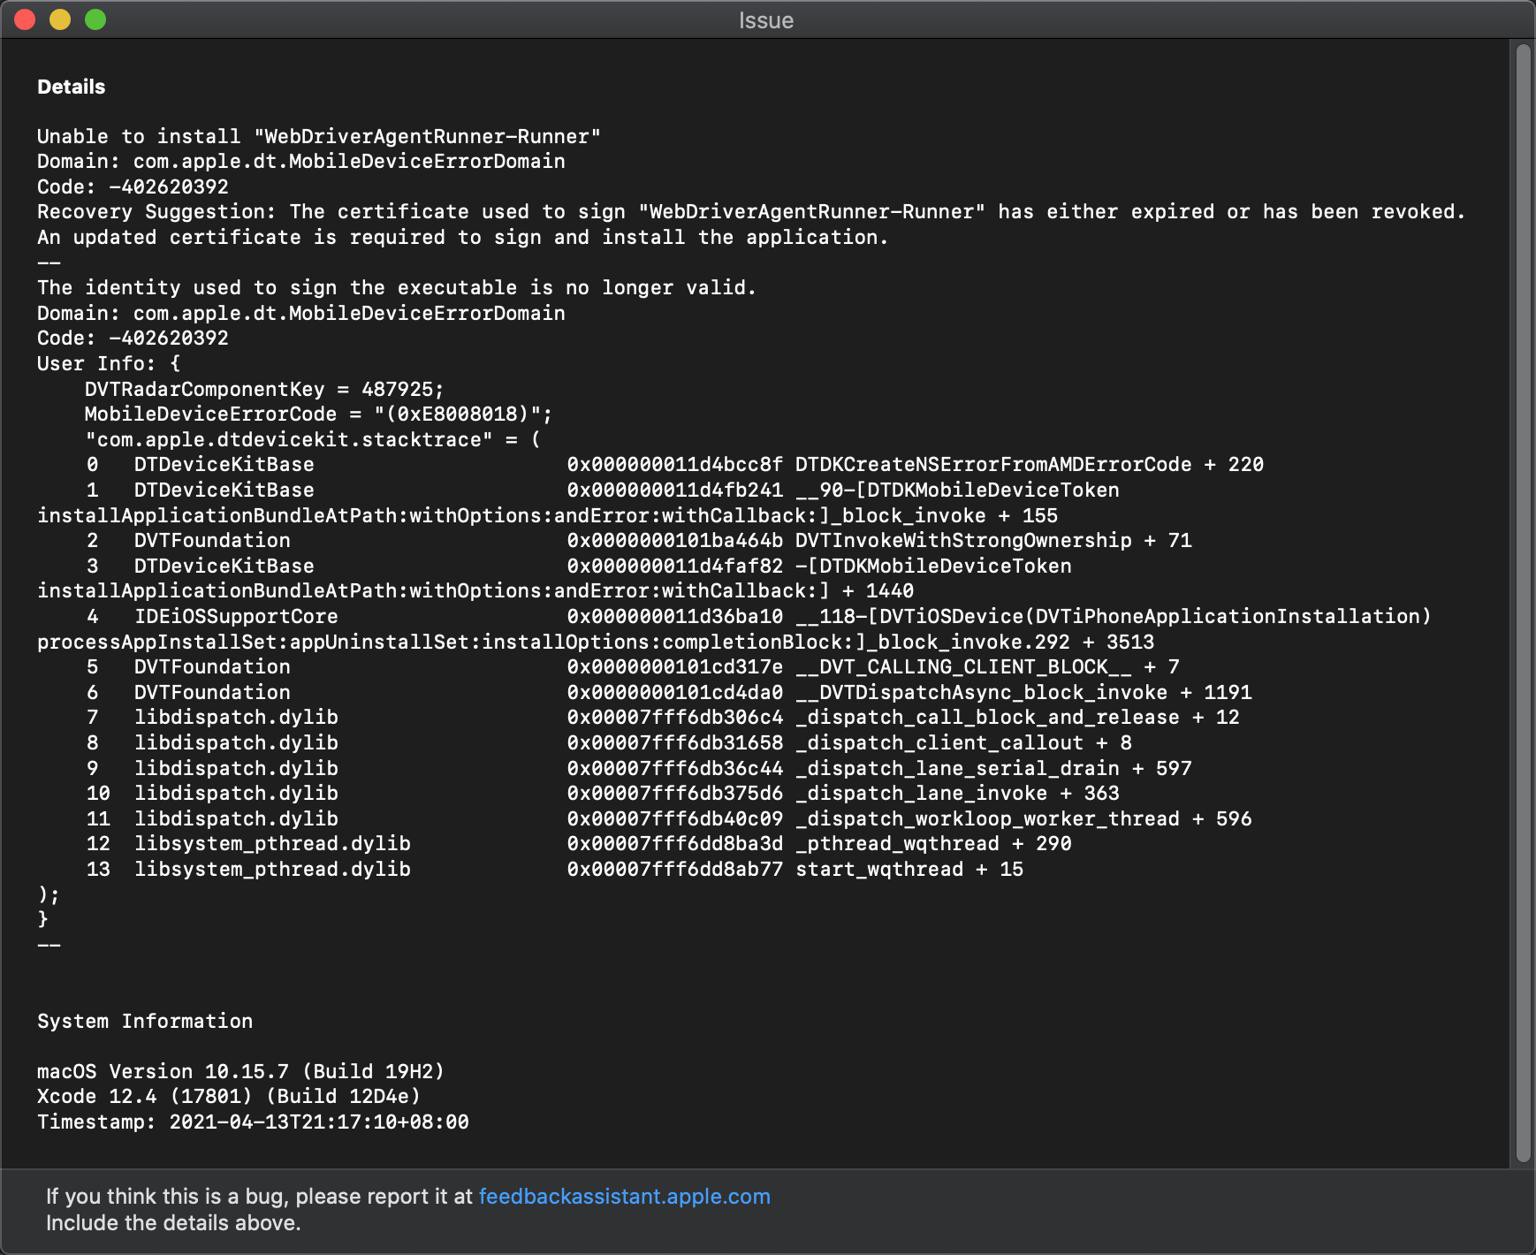Screen dimensions: 1536x1255
Task: Click the first "Domain: com.apple.dt.MobileDeviceErrorDomain" line under Unable to install
Action: coord(301,161)
